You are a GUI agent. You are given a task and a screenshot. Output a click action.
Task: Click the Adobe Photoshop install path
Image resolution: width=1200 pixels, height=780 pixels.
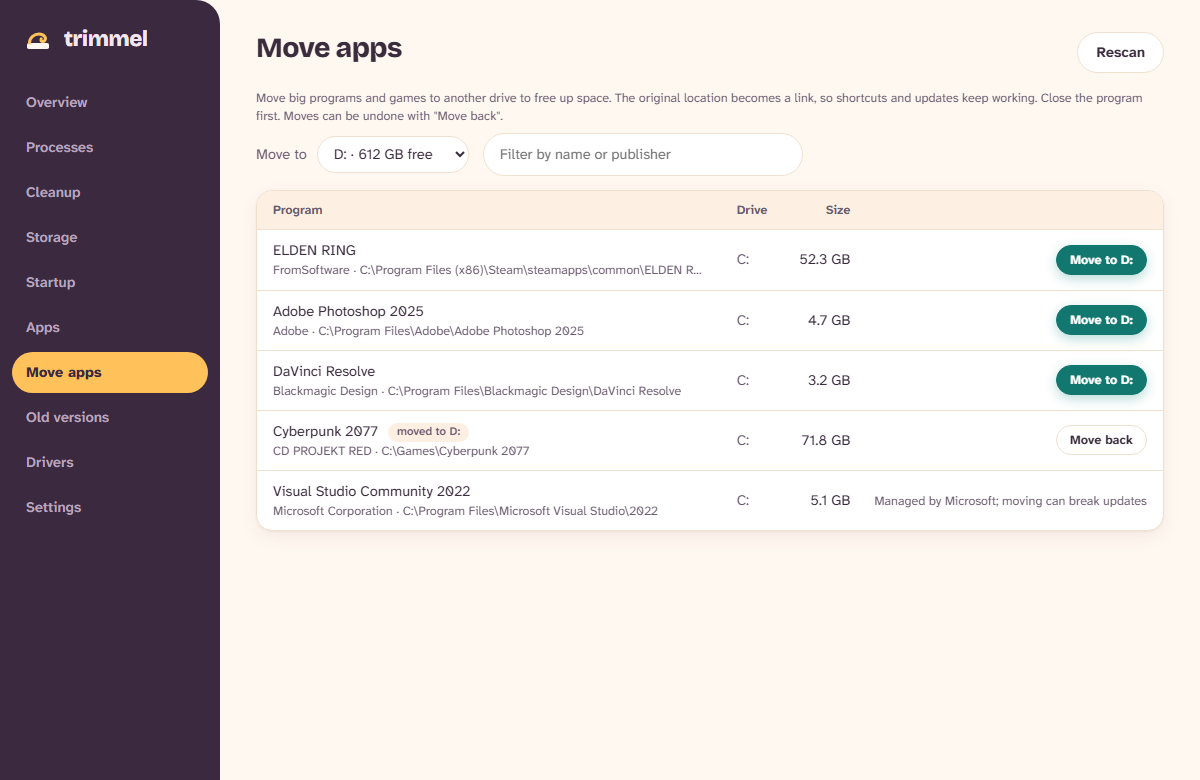pyautogui.click(x=428, y=331)
